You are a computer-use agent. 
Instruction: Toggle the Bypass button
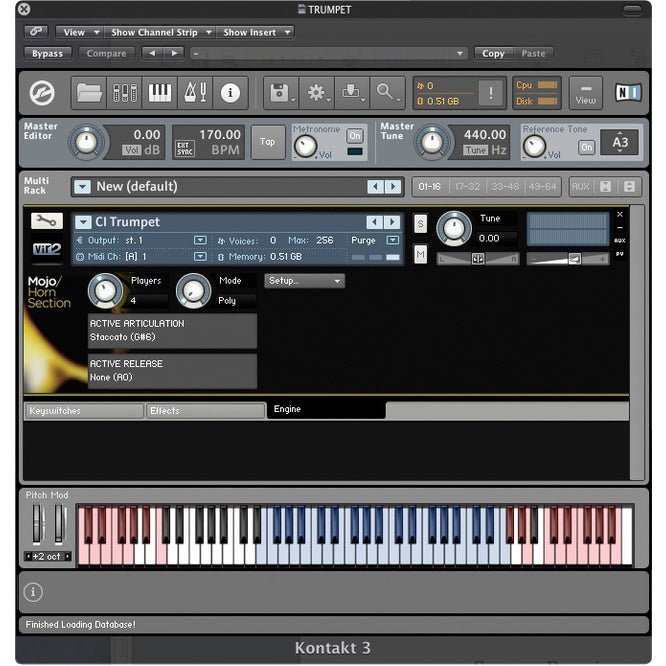(x=48, y=54)
